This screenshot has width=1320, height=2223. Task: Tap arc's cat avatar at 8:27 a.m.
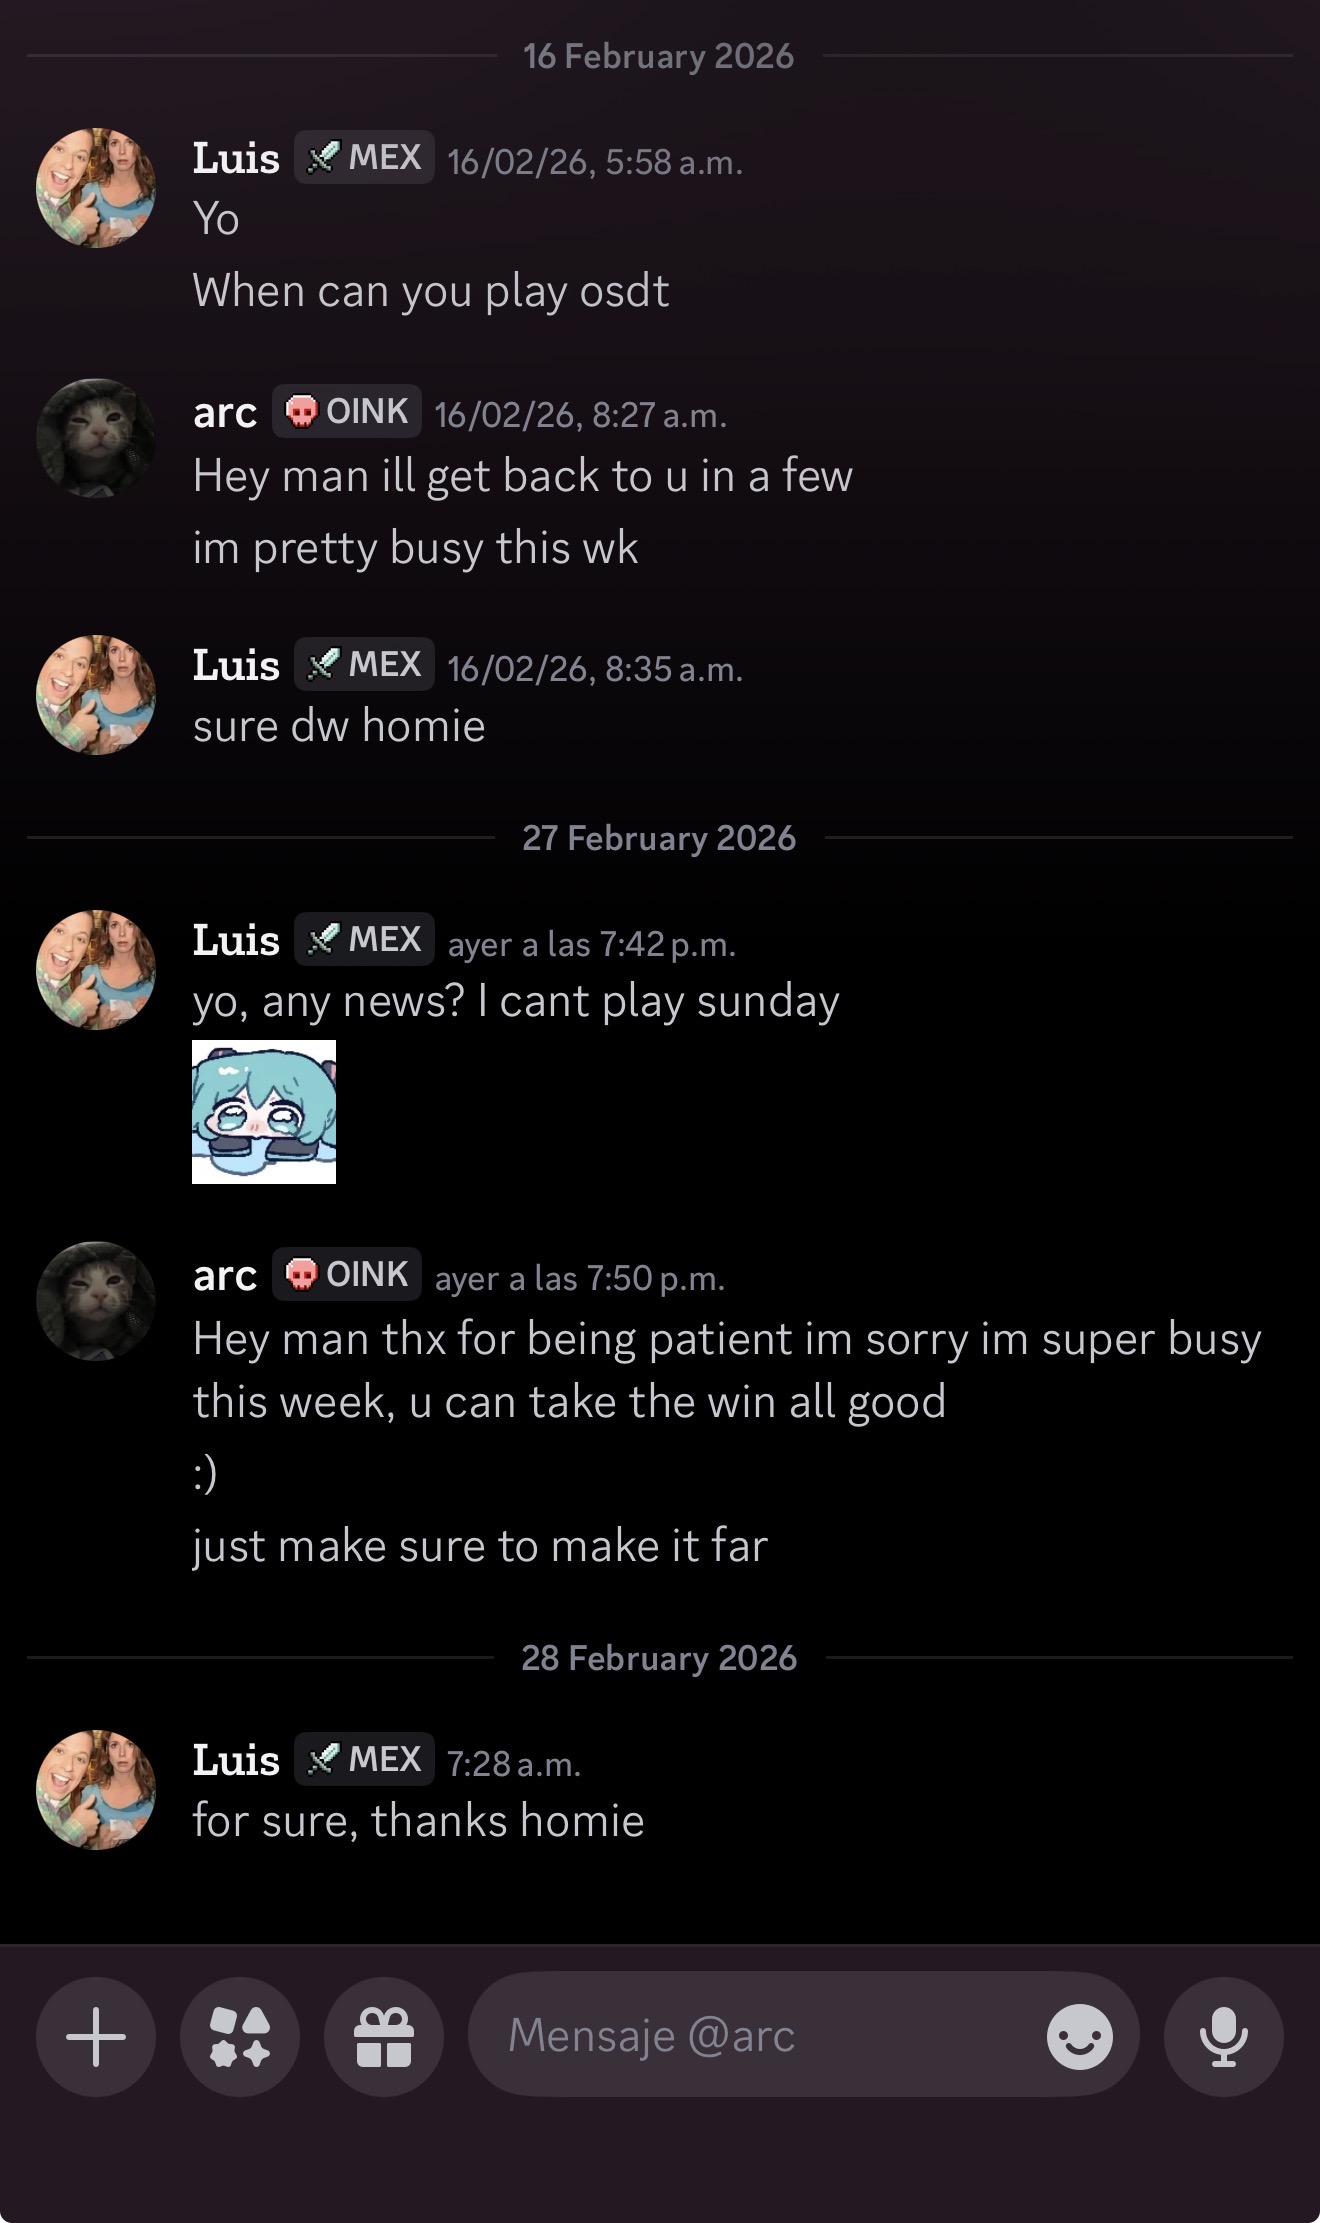[96, 438]
